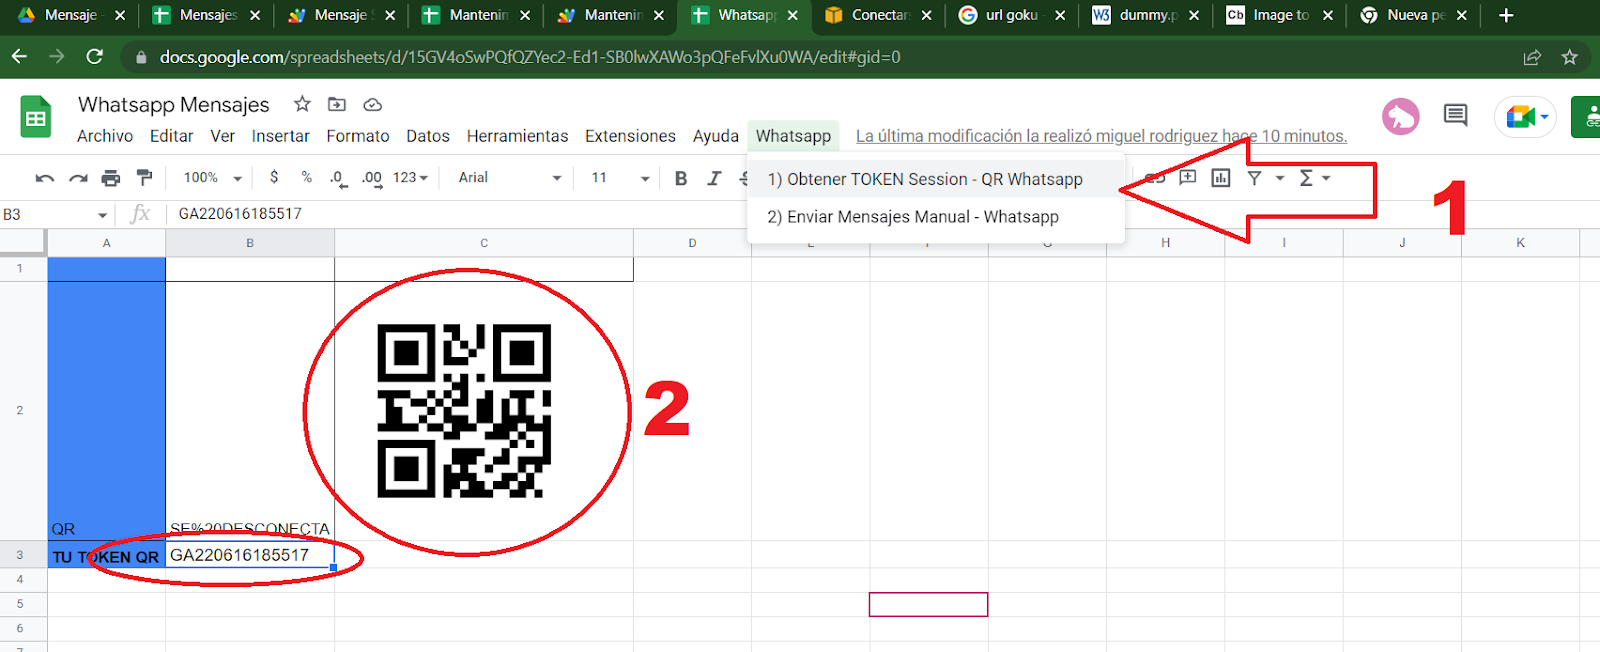Expand filter views dropdown arrow
1600x652 pixels.
1280,178
